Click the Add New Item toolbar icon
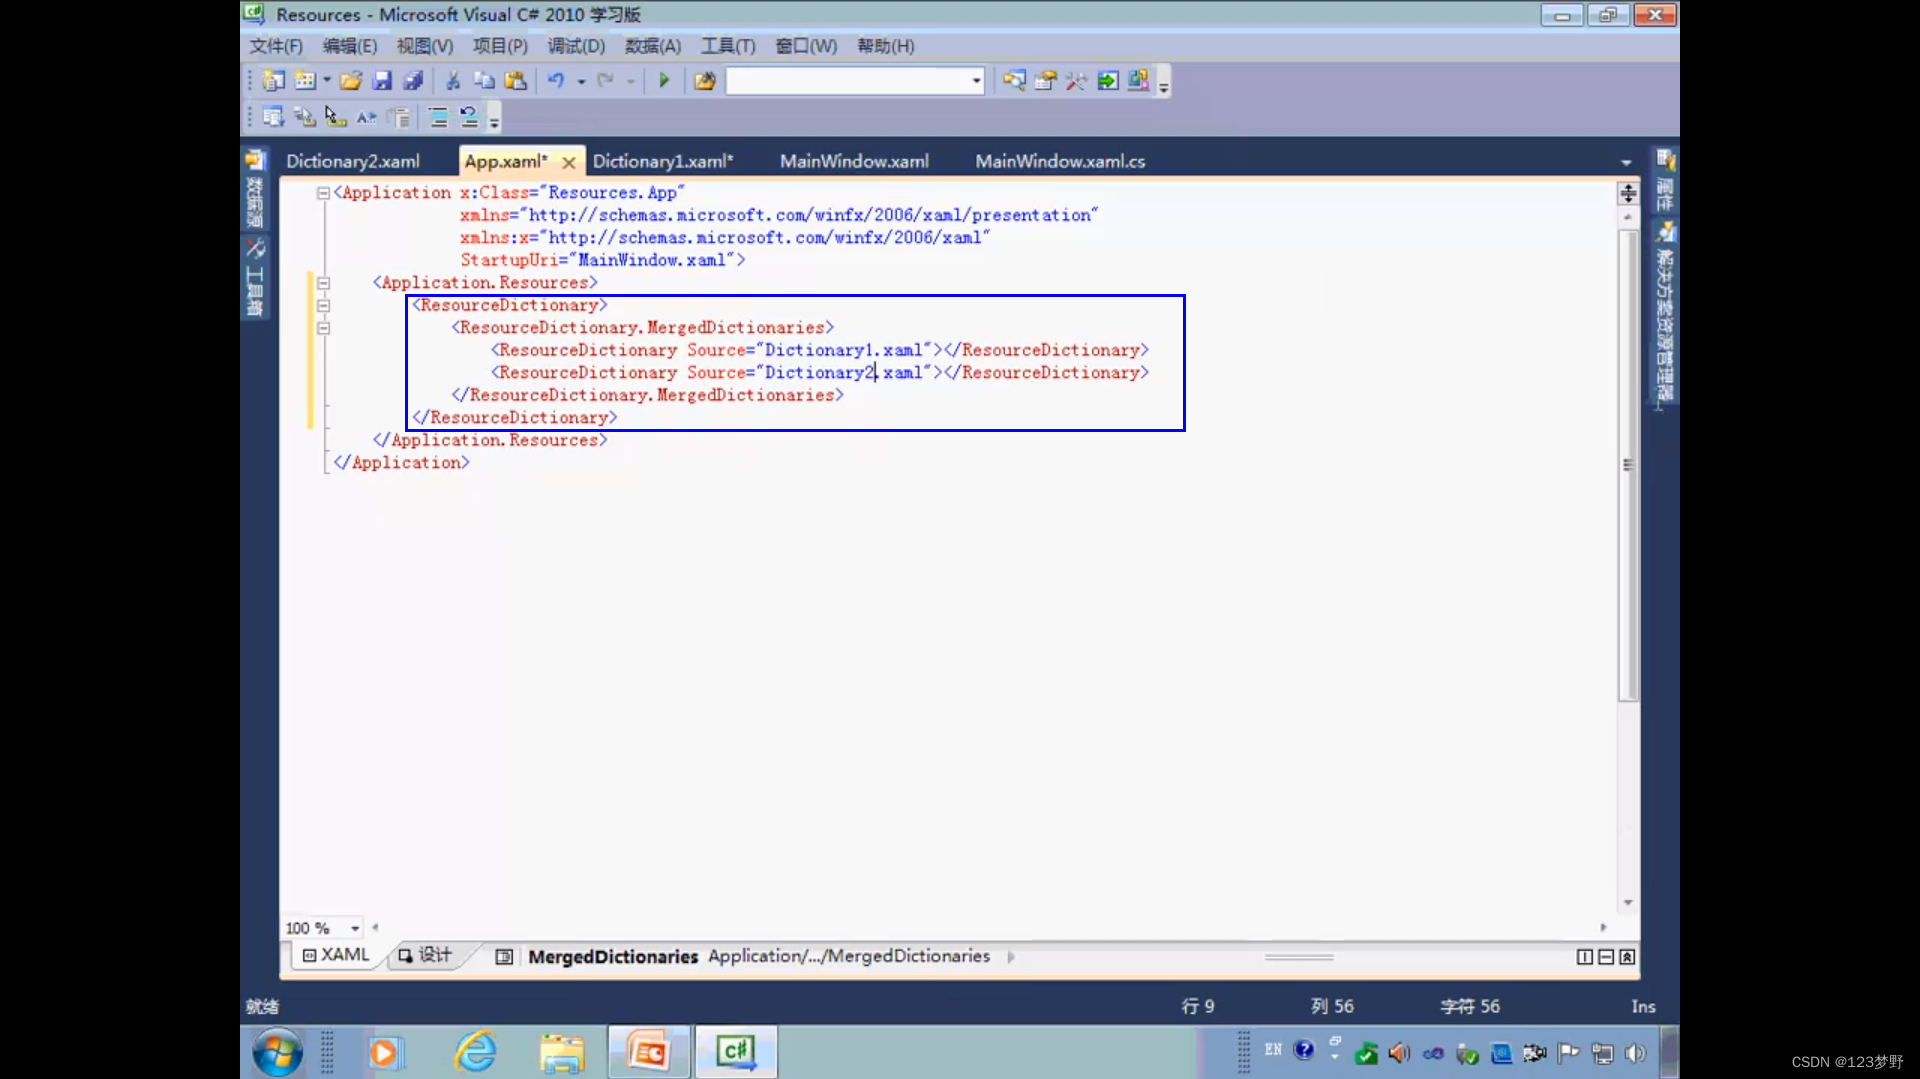 pyautogui.click(x=305, y=81)
